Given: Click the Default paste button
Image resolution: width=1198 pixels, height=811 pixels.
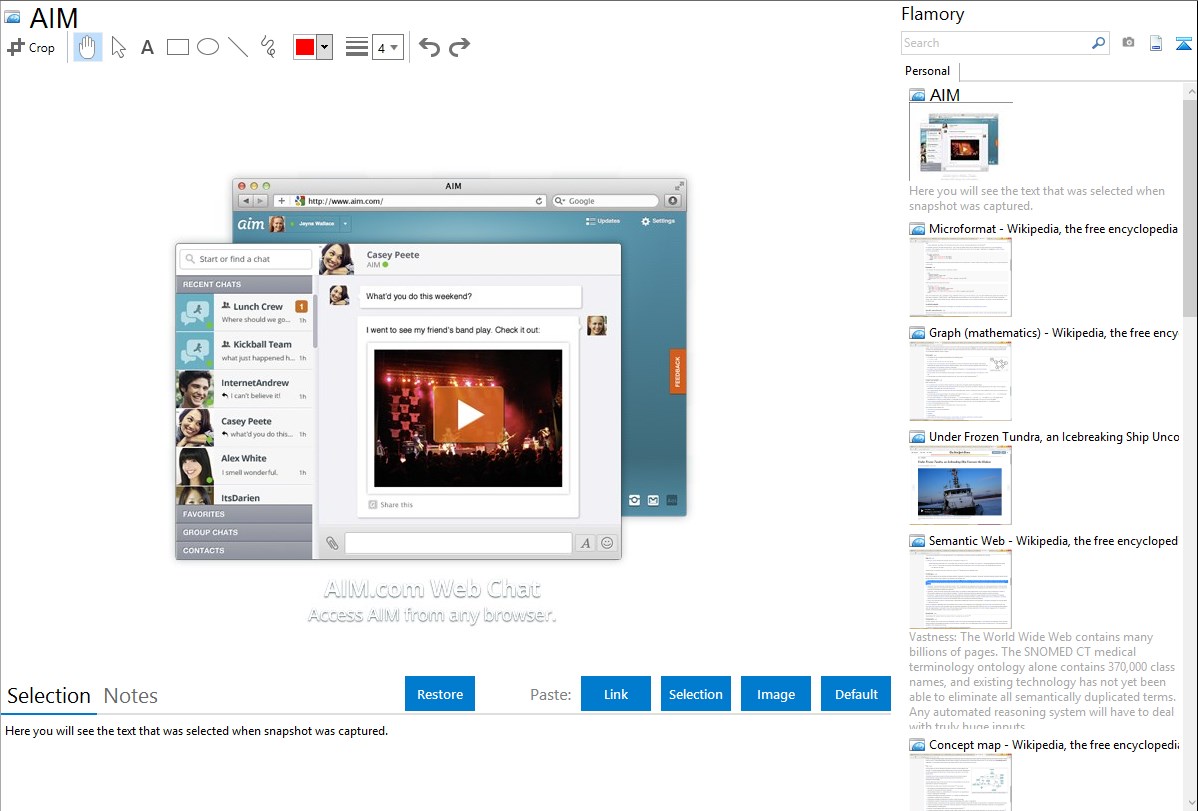Looking at the screenshot, I should tap(856, 694).
